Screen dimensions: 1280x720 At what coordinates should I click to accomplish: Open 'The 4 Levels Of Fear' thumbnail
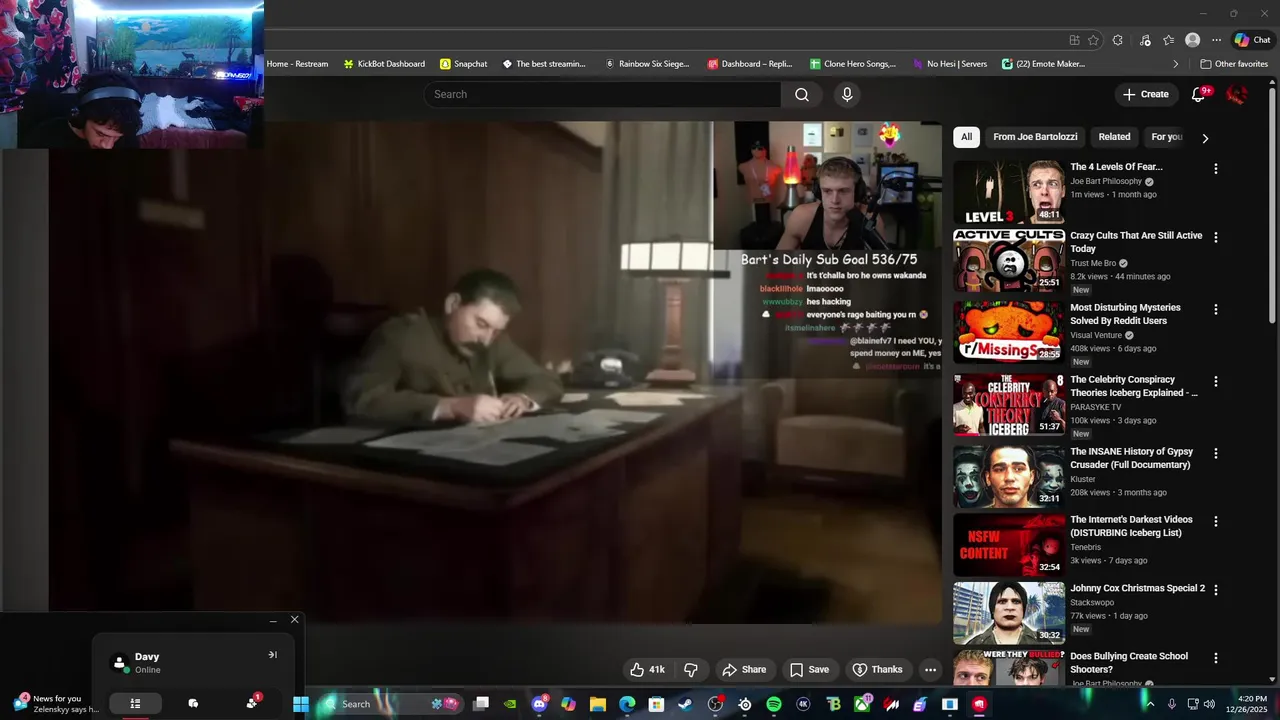click(x=1009, y=192)
